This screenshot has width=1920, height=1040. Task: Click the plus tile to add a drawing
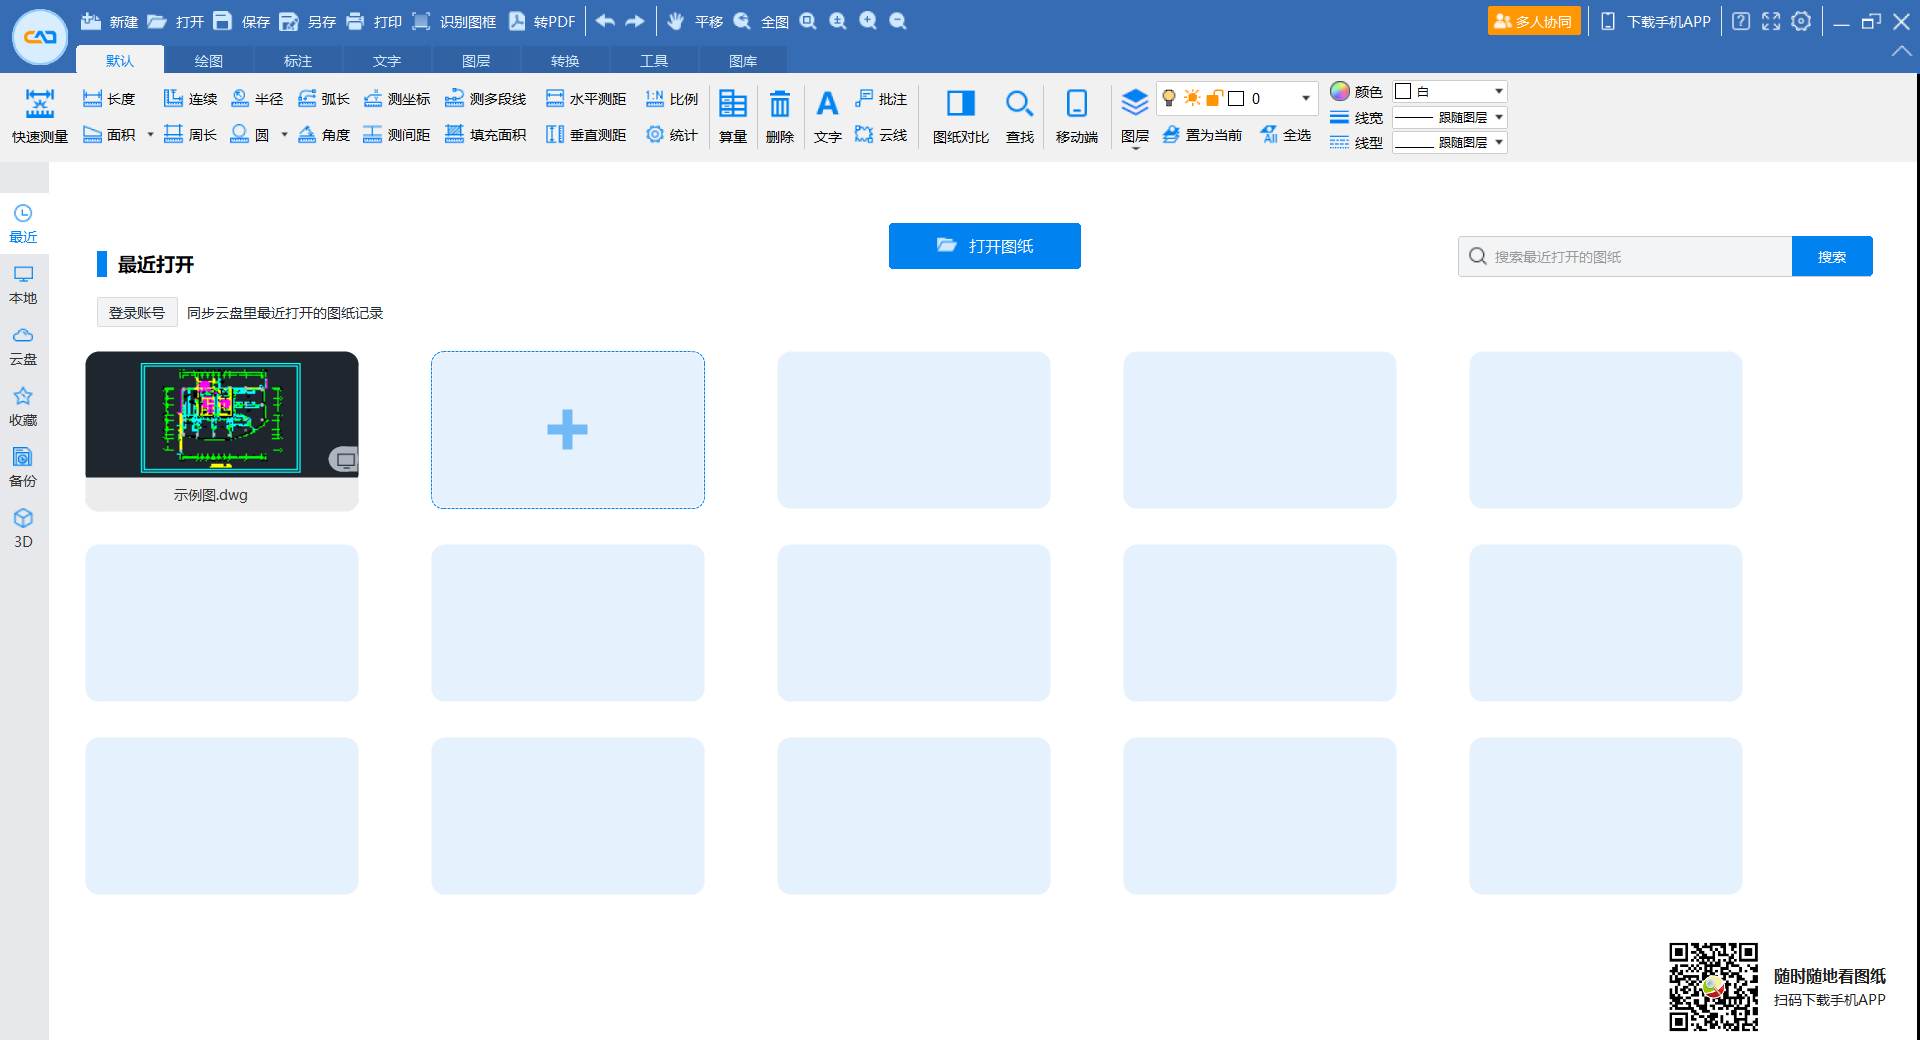568,430
